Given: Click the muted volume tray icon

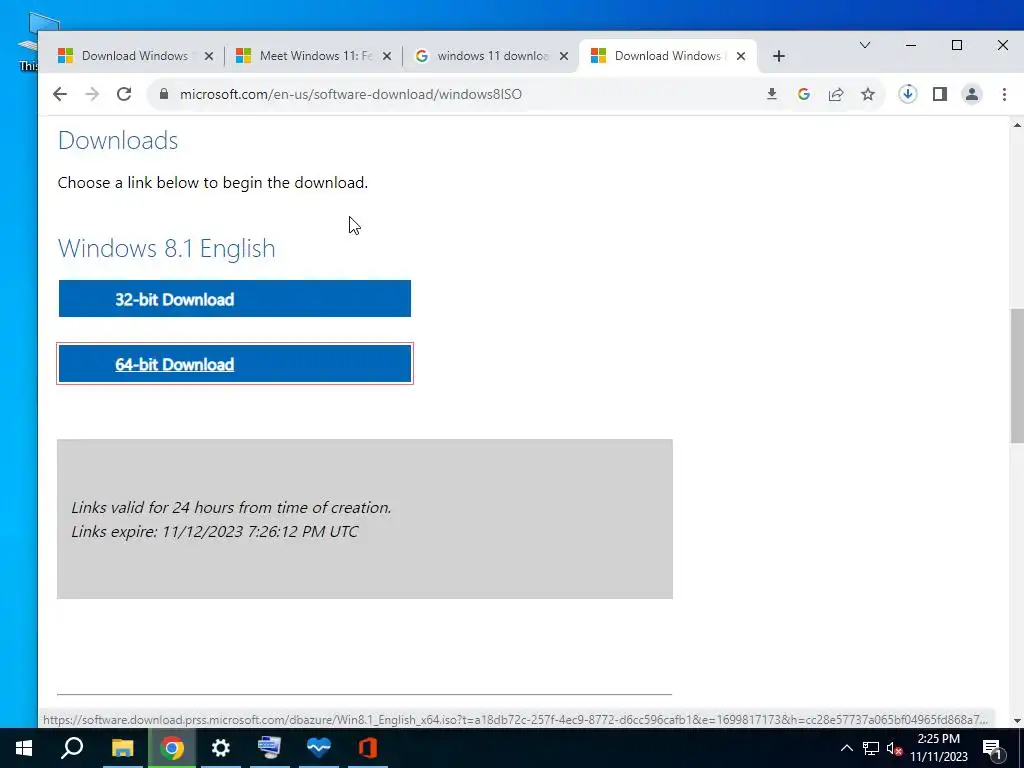Looking at the screenshot, I should 894,748.
